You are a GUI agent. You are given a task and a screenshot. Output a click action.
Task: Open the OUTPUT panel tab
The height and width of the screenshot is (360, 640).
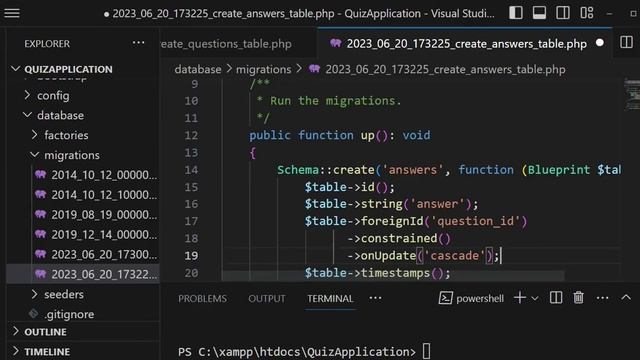coord(267,298)
